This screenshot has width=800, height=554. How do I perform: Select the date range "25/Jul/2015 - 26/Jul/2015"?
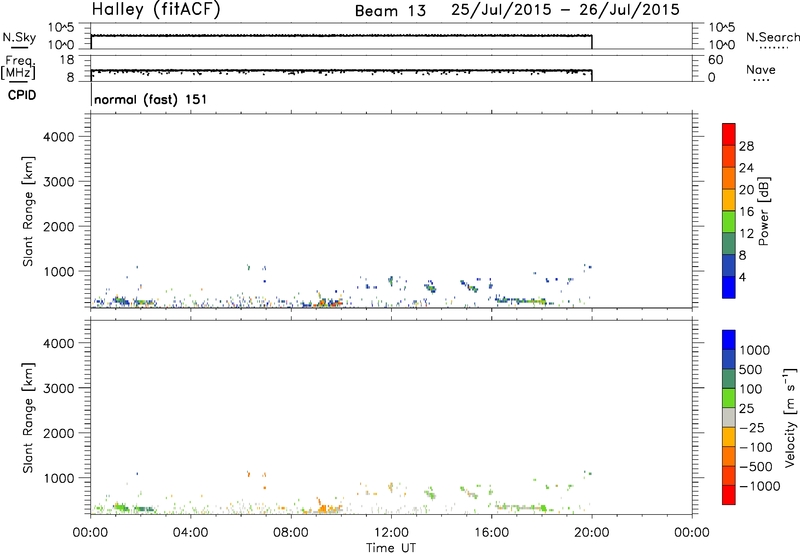coord(565,10)
